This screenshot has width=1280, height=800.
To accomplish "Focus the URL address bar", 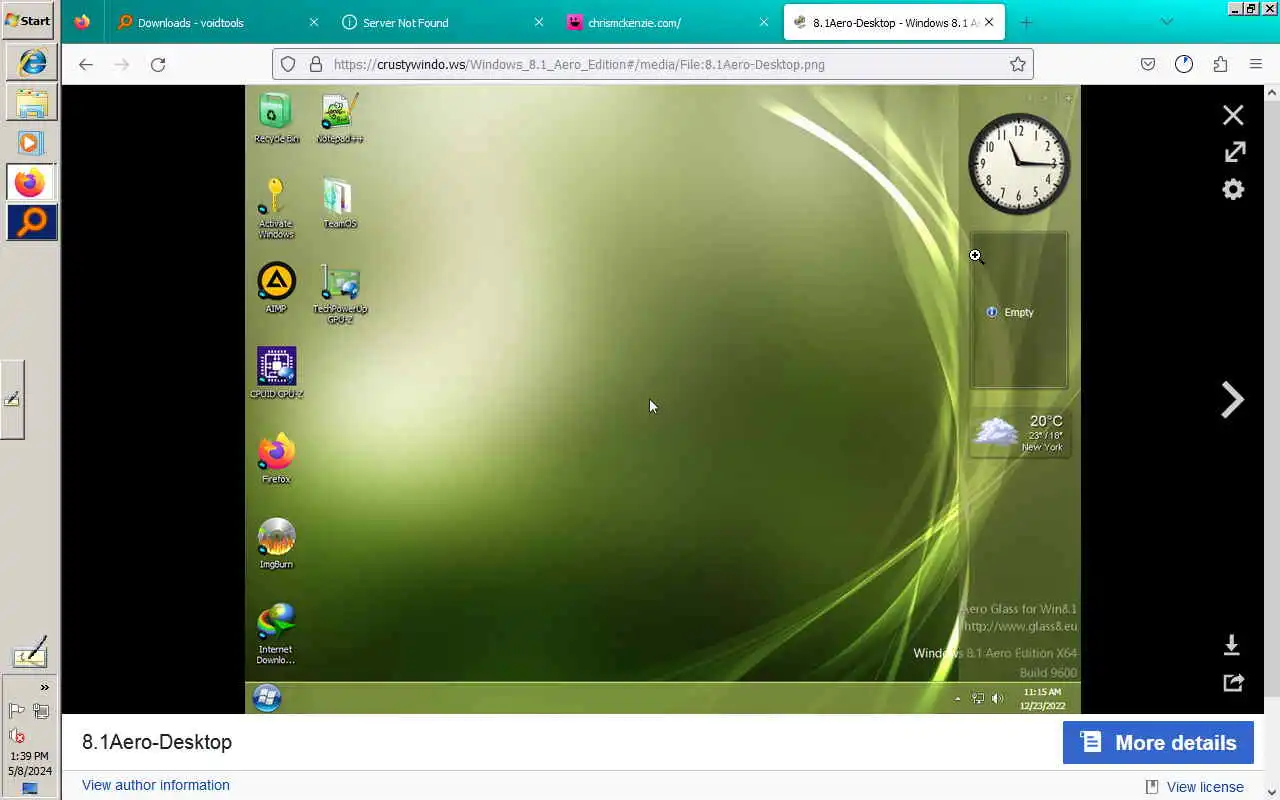I will coord(652,64).
